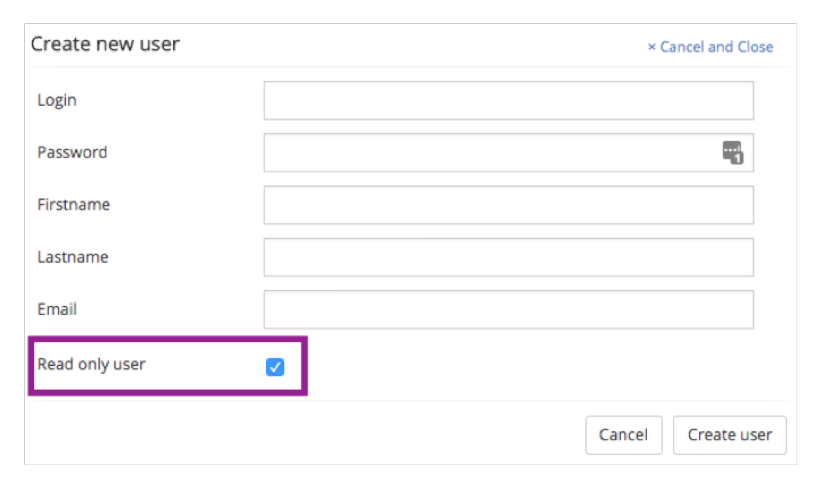Select the Lastname text box
The height and width of the screenshot is (490, 822).
click(508, 257)
